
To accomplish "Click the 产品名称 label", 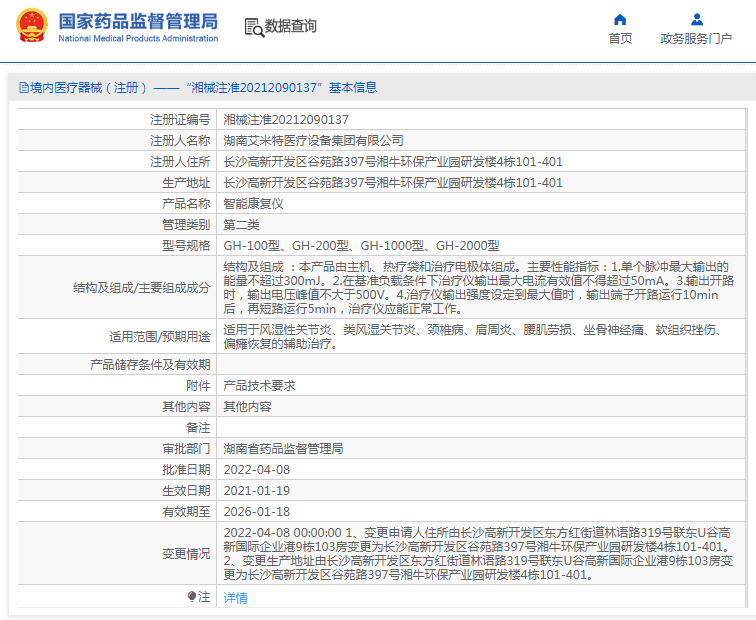I will [x=186, y=204].
